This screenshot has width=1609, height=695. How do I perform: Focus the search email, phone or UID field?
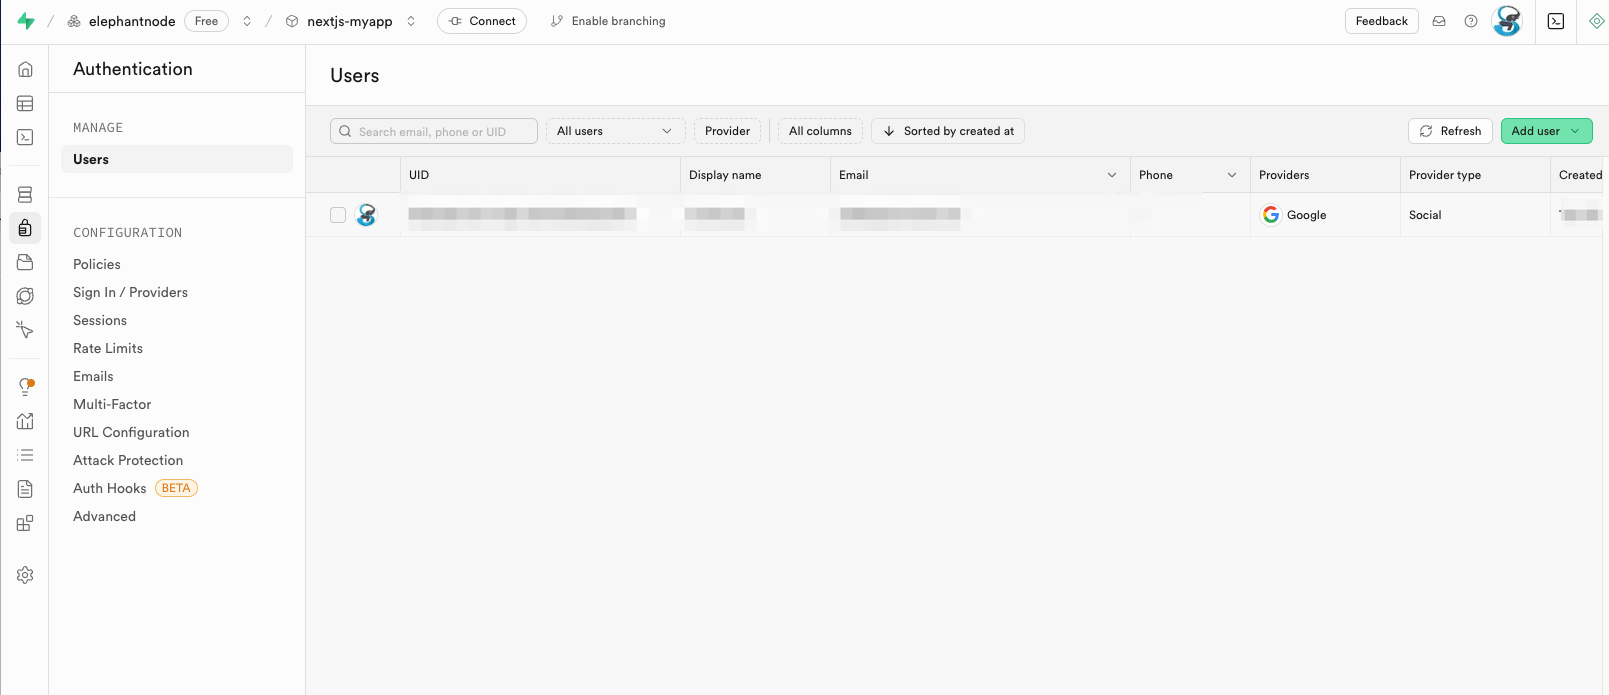(434, 131)
